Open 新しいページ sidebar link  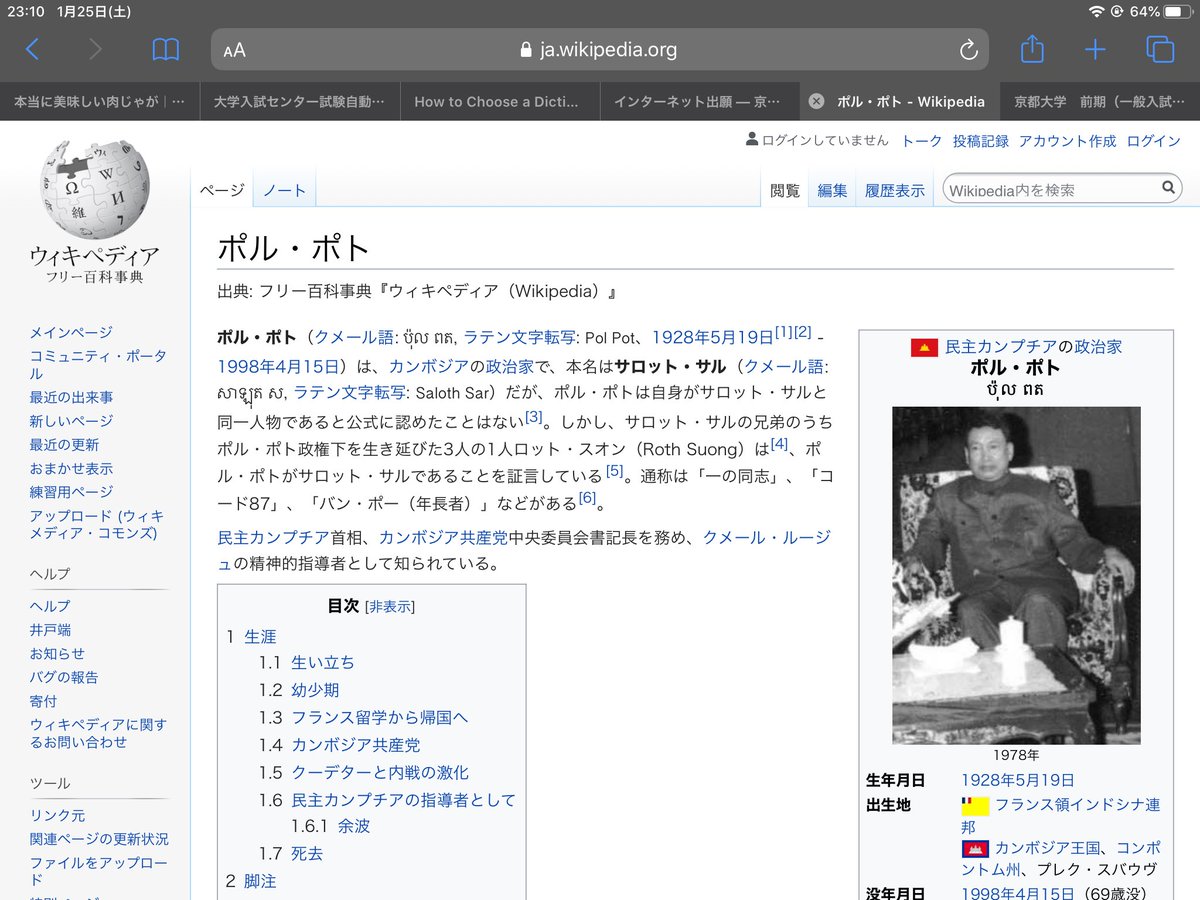click(71, 421)
